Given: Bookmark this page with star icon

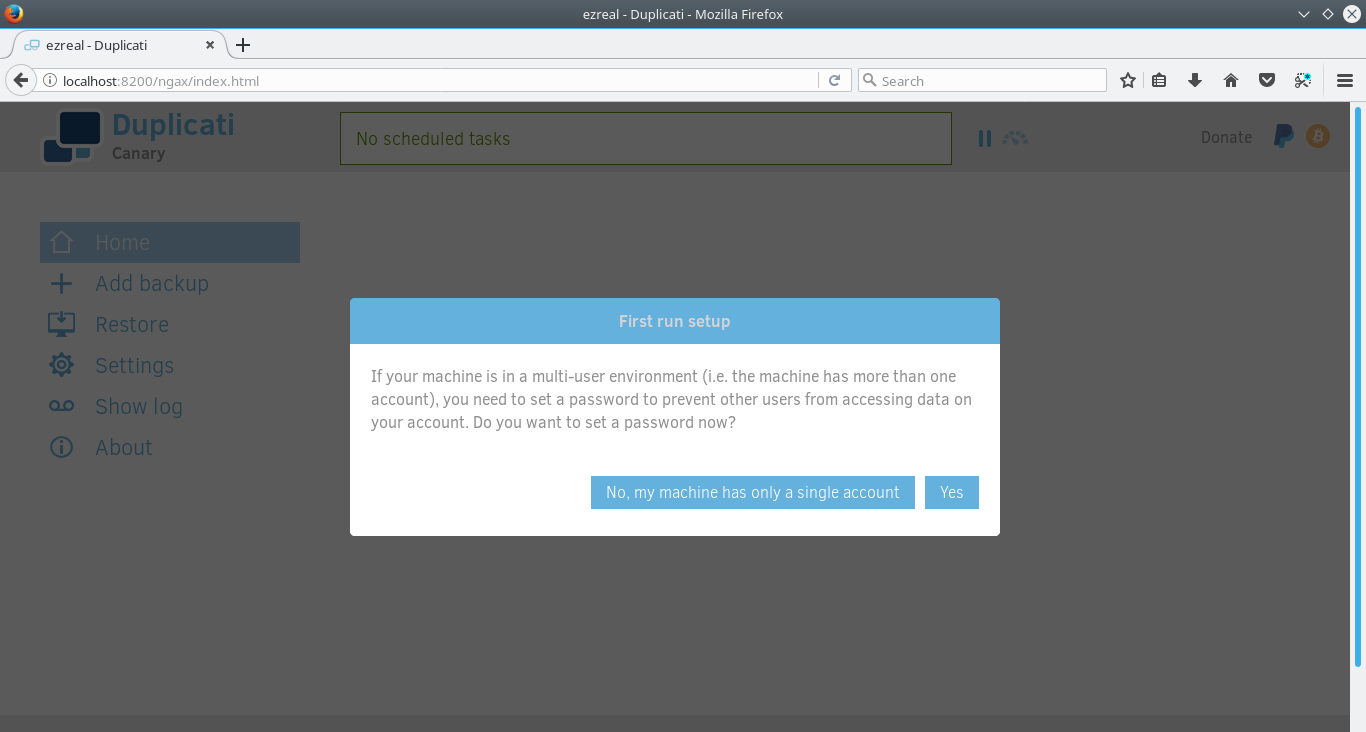Looking at the screenshot, I should (x=1128, y=81).
